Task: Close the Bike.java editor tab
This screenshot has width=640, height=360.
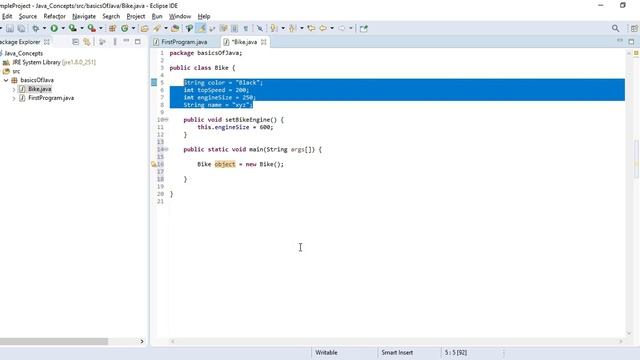Action: tap(264, 42)
